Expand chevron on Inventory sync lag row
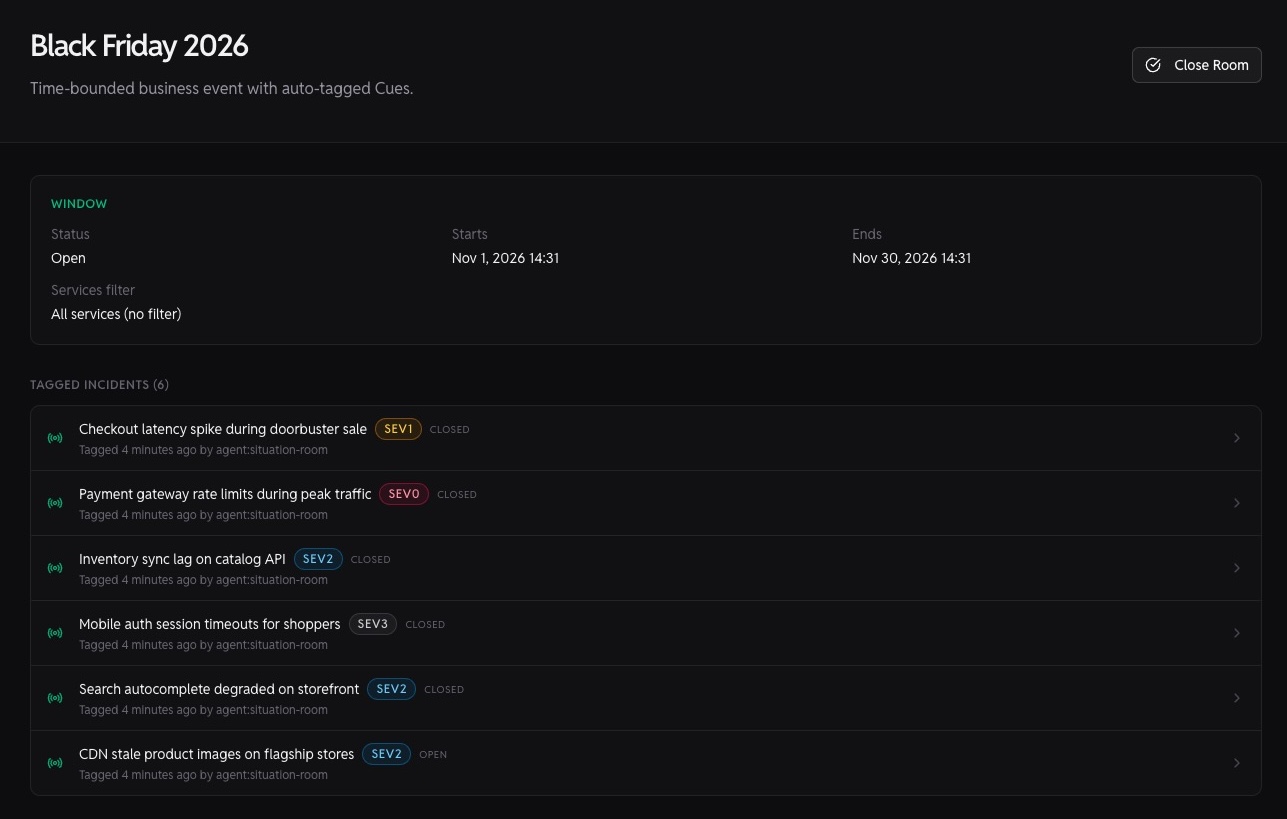The height and width of the screenshot is (819, 1287). (1237, 568)
